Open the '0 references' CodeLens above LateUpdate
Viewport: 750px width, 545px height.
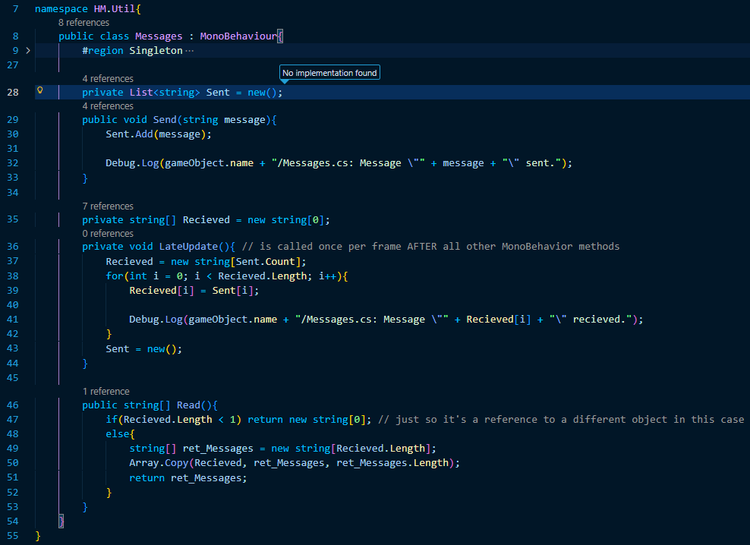coord(108,234)
